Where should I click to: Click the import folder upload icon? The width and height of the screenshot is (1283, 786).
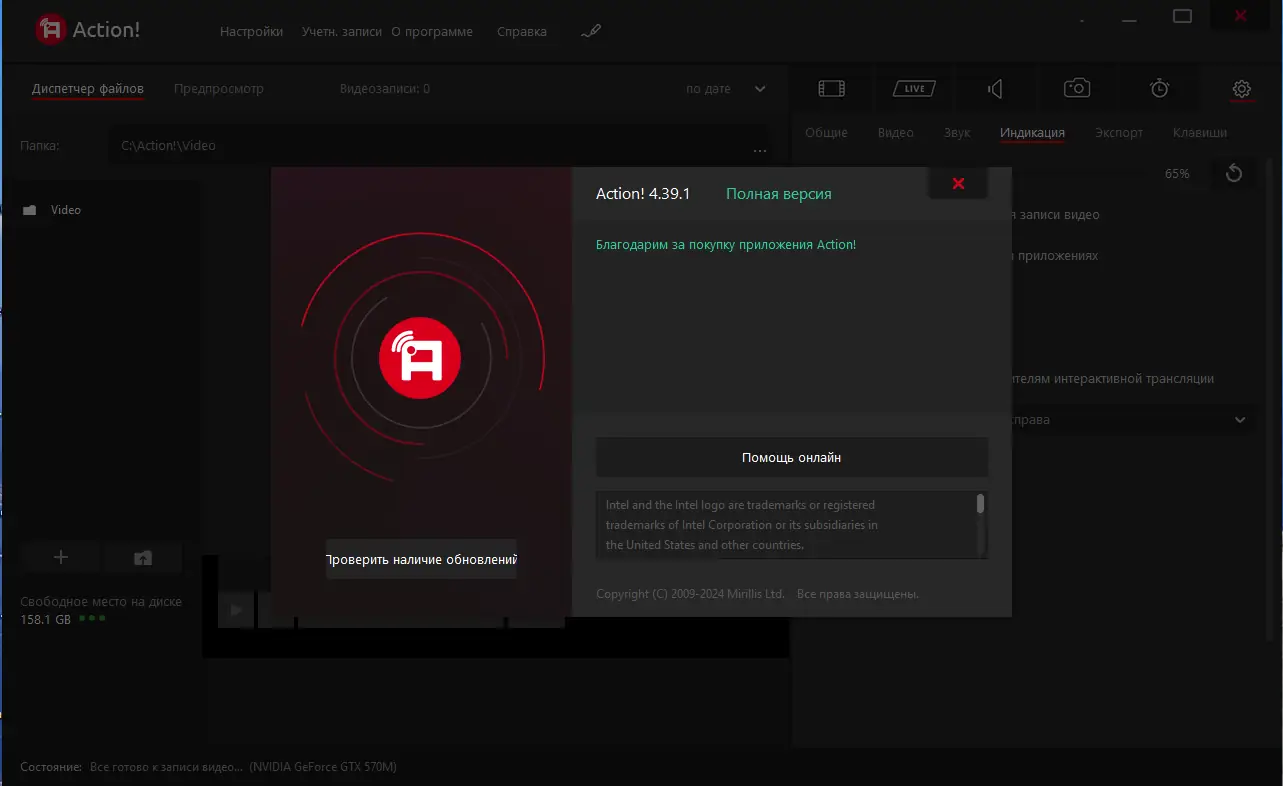143,557
